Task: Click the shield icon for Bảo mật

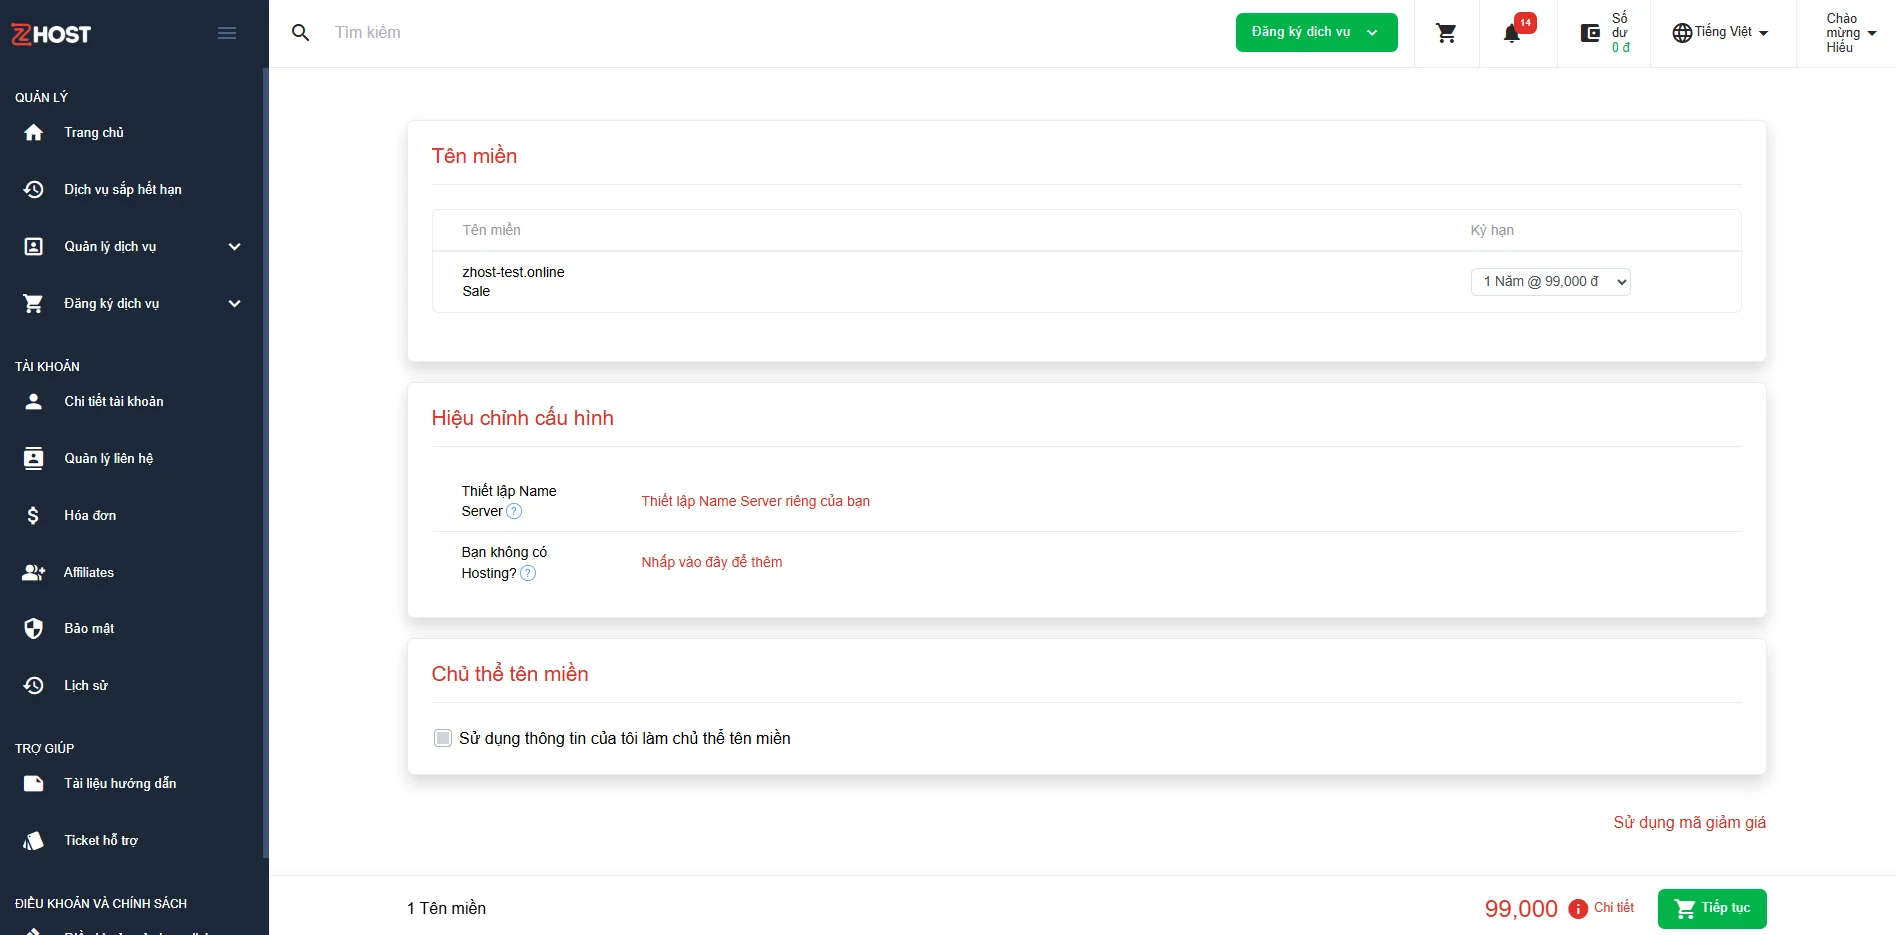Action: [33, 628]
